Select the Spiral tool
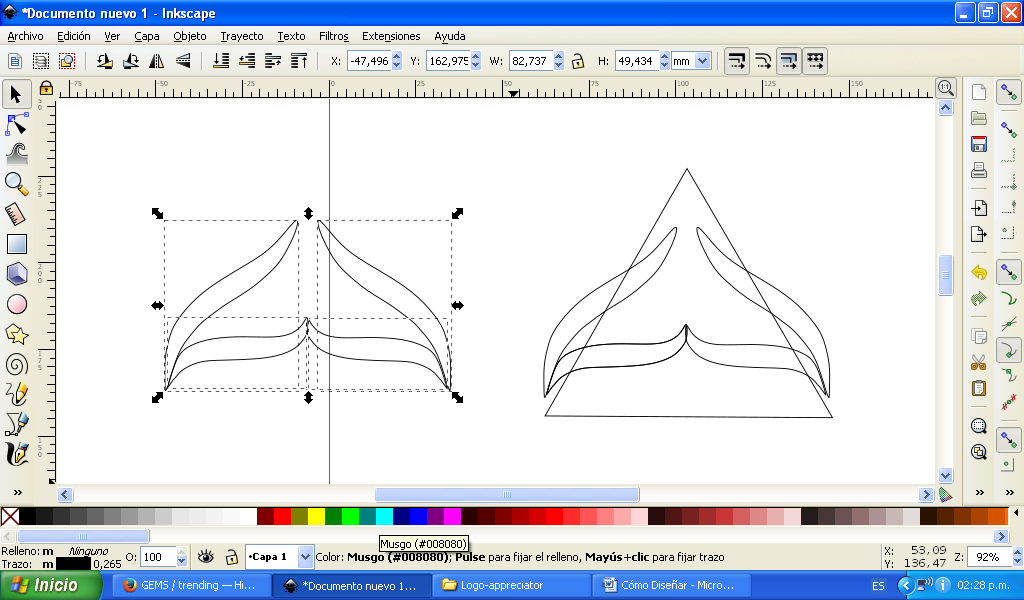Image resolution: width=1024 pixels, height=600 pixels. pos(16,364)
